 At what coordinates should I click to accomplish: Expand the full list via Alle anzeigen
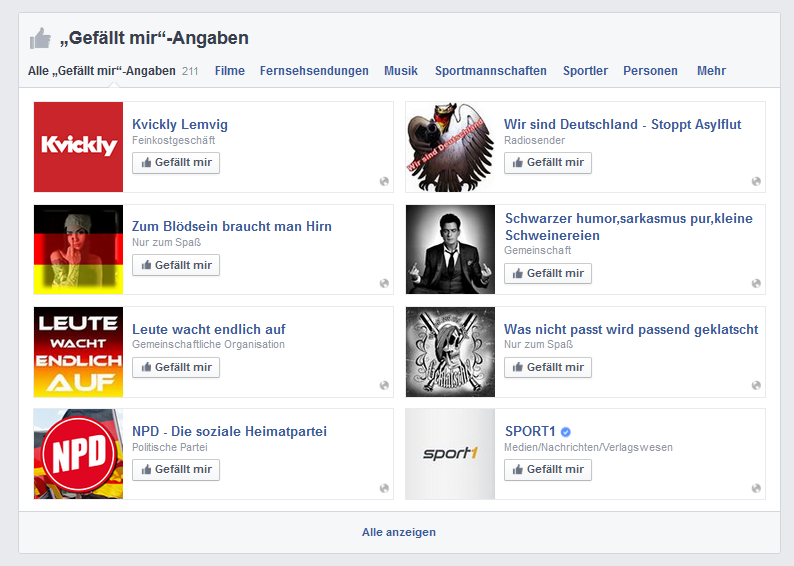click(398, 532)
